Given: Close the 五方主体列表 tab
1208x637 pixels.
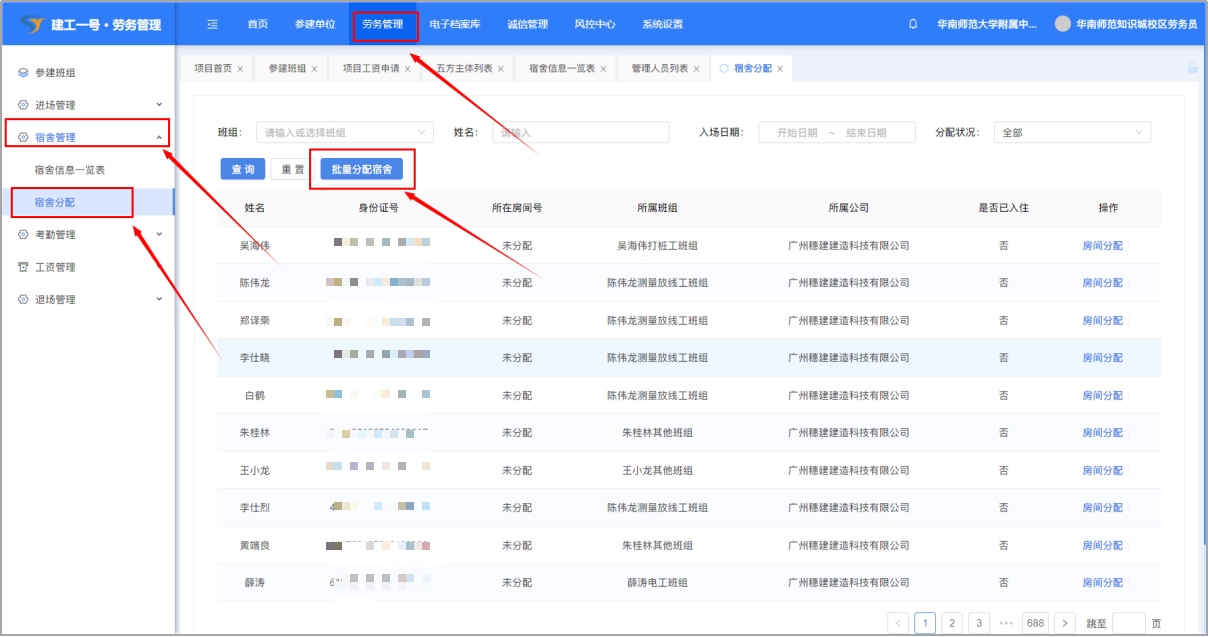Looking at the screenshot, I should 501,69.
